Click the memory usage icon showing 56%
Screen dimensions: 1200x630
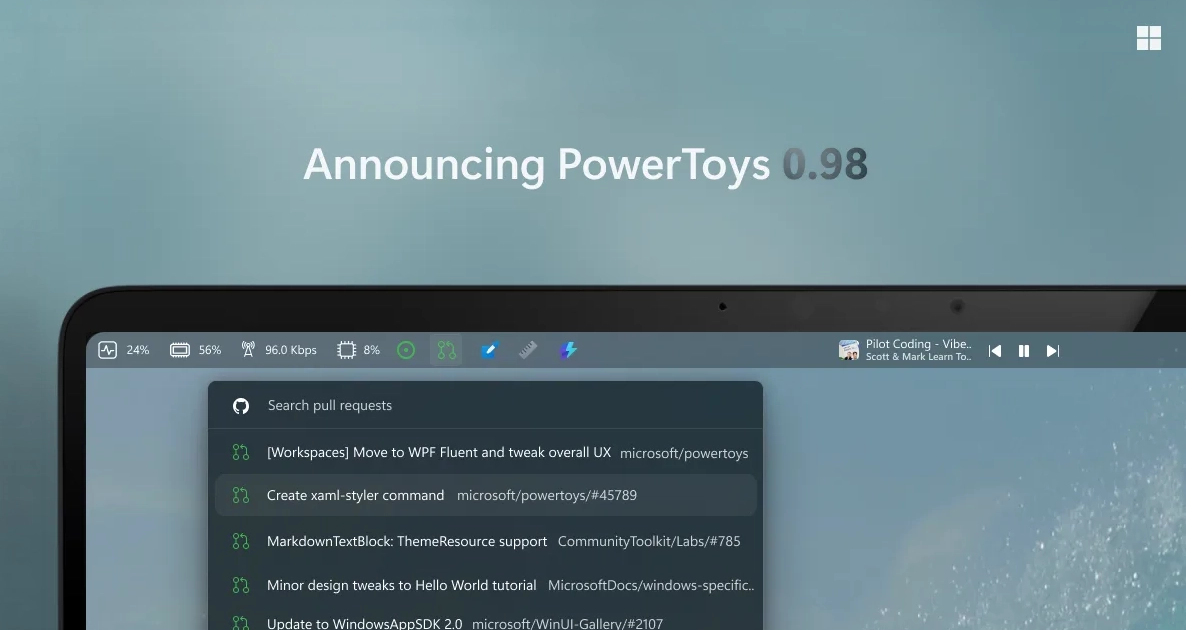180,350
